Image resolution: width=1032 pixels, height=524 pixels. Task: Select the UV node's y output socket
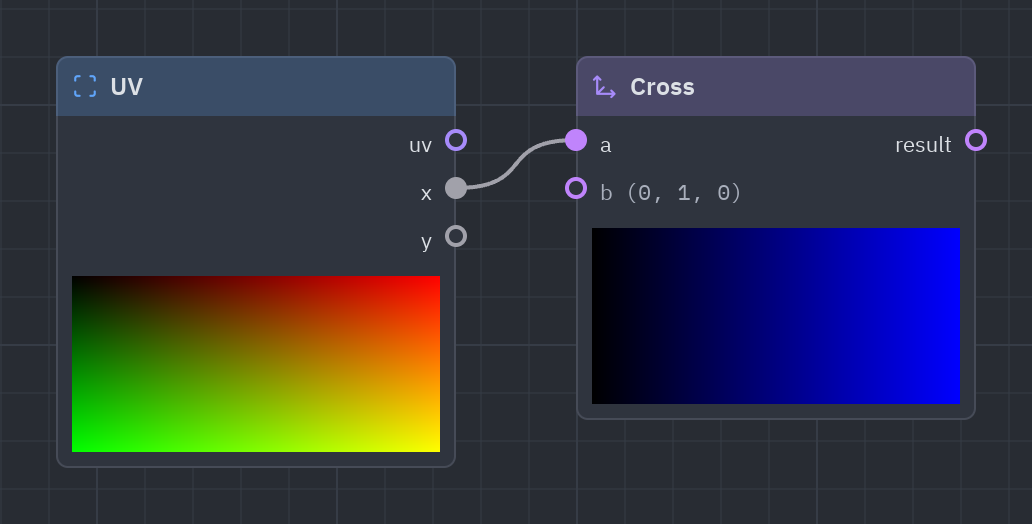(x=456, y=236)
